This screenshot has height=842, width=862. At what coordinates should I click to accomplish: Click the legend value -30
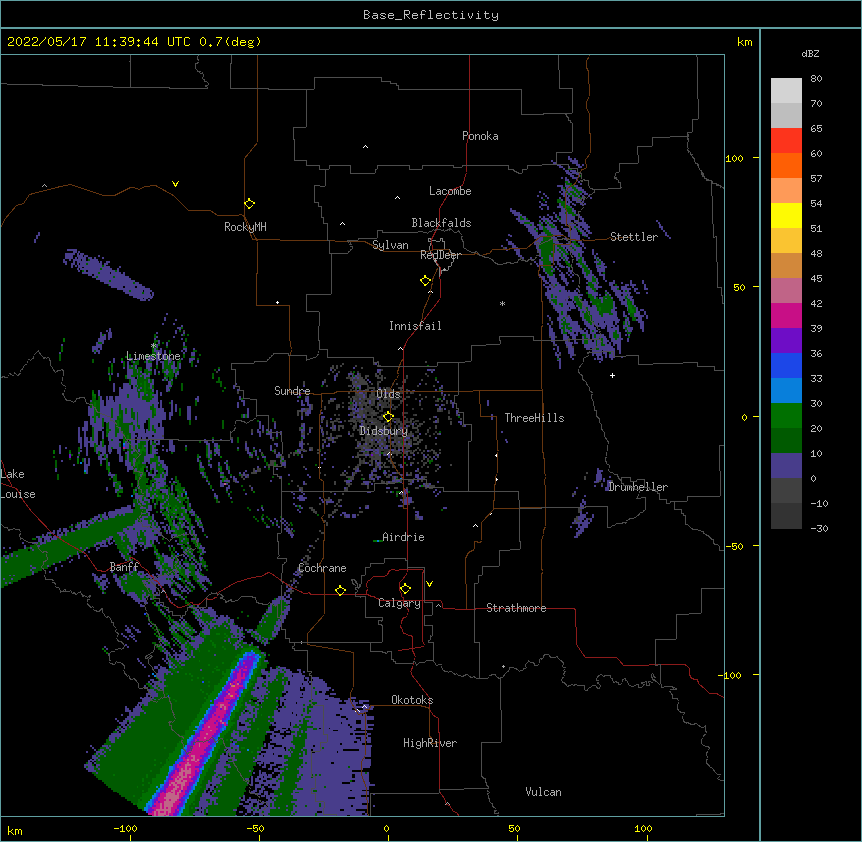click(819, 528)
